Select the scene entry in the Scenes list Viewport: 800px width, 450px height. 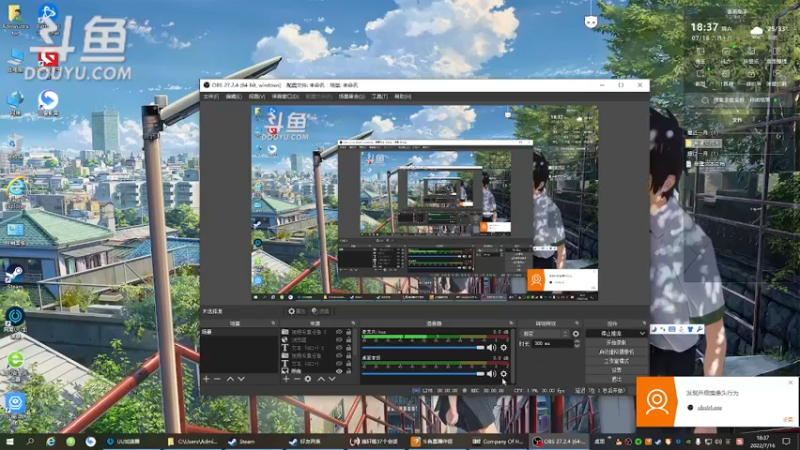tap(239, 332)
